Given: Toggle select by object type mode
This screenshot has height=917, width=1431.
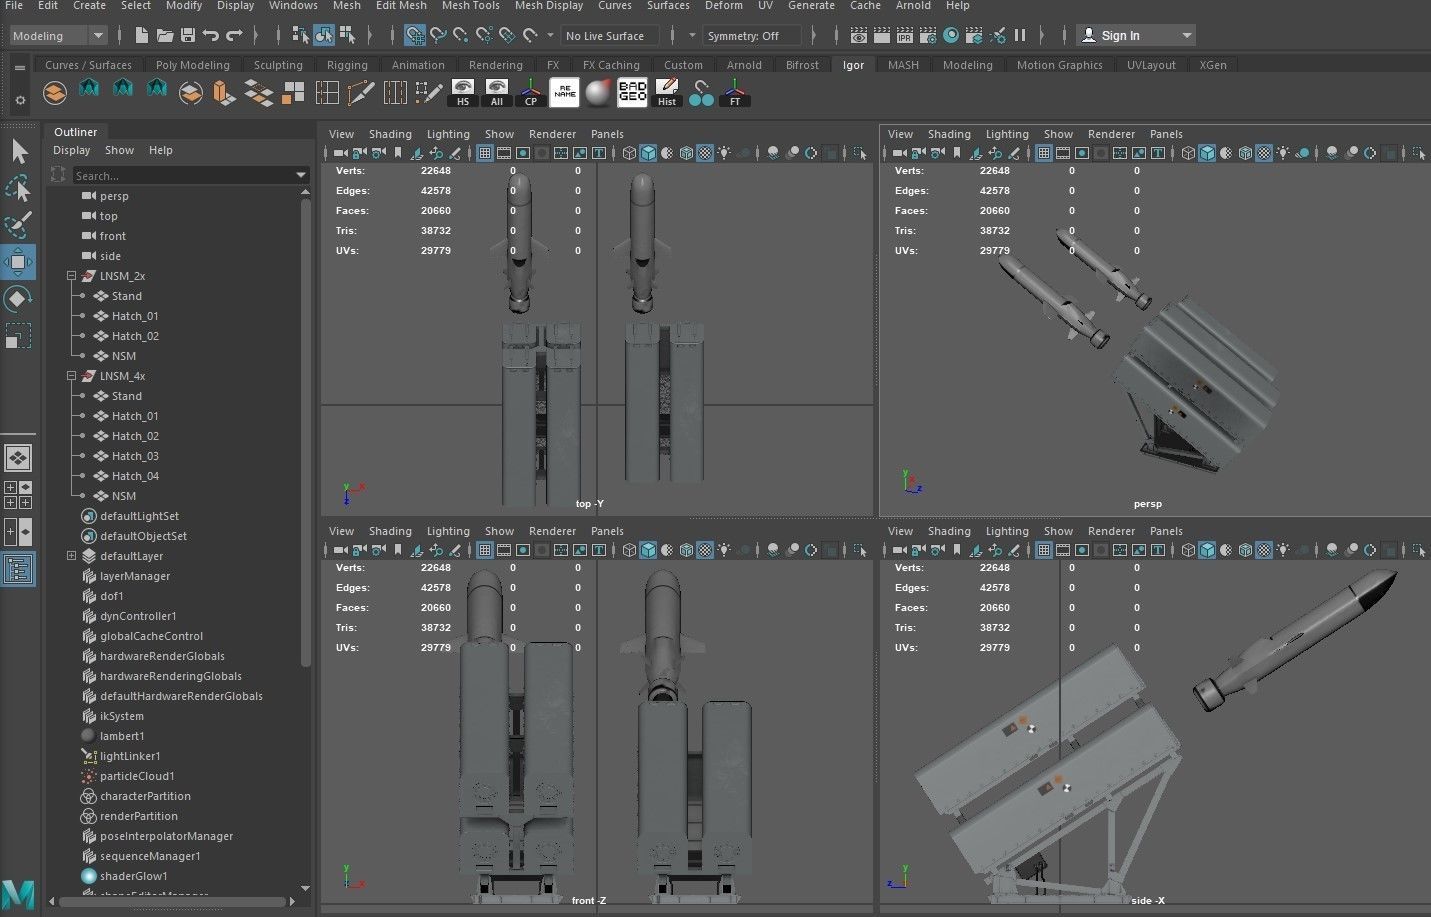Looking at the screenshot, I should coord(324,36).
